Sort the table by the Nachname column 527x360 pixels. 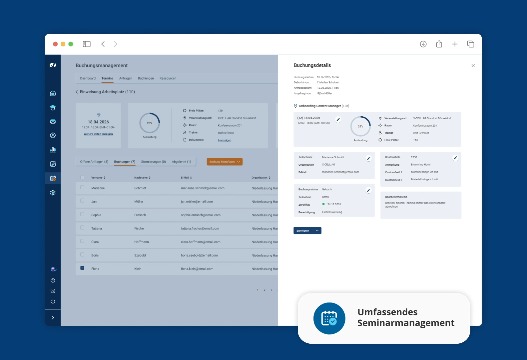(x=142, y=177)
